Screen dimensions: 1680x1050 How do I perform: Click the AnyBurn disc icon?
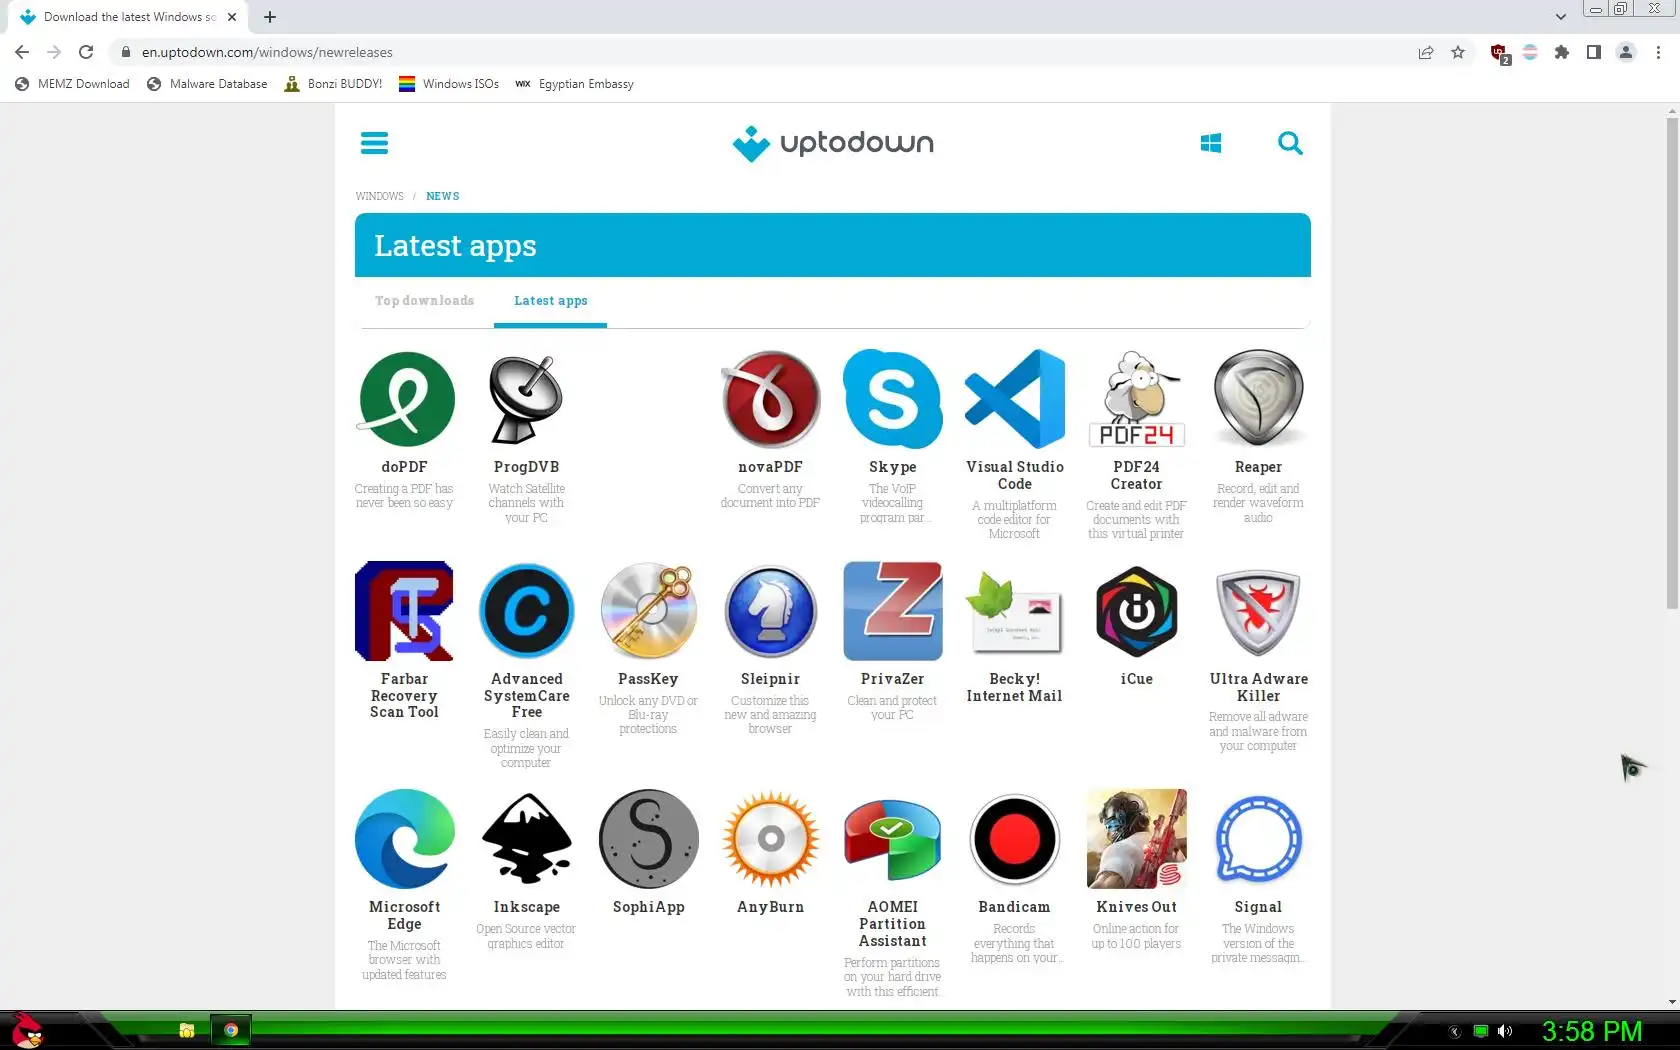pyautogui.click(x=771, y=839)
